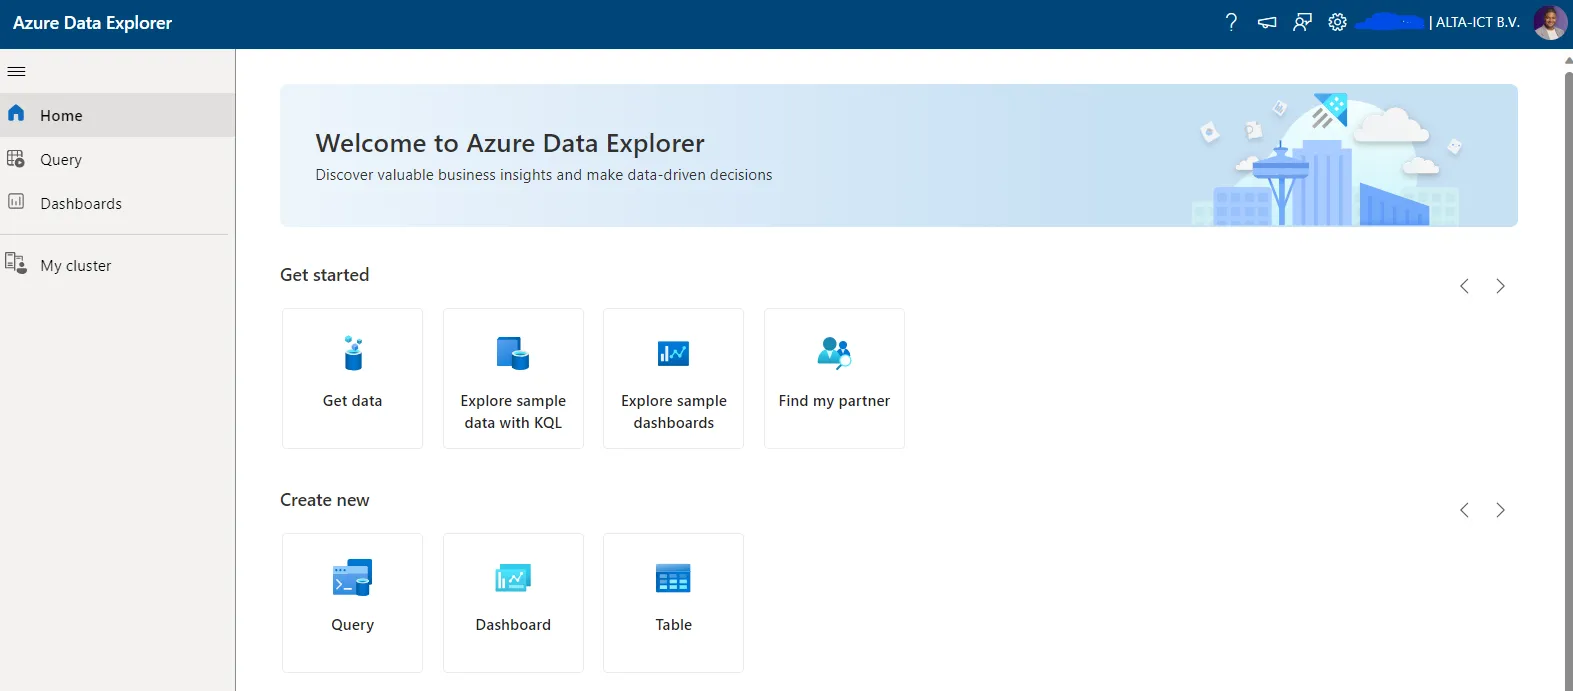Click the Discover valuable business insights subtitle
This screenshot has width=1573, height=691.
click(x=544, y=175)
